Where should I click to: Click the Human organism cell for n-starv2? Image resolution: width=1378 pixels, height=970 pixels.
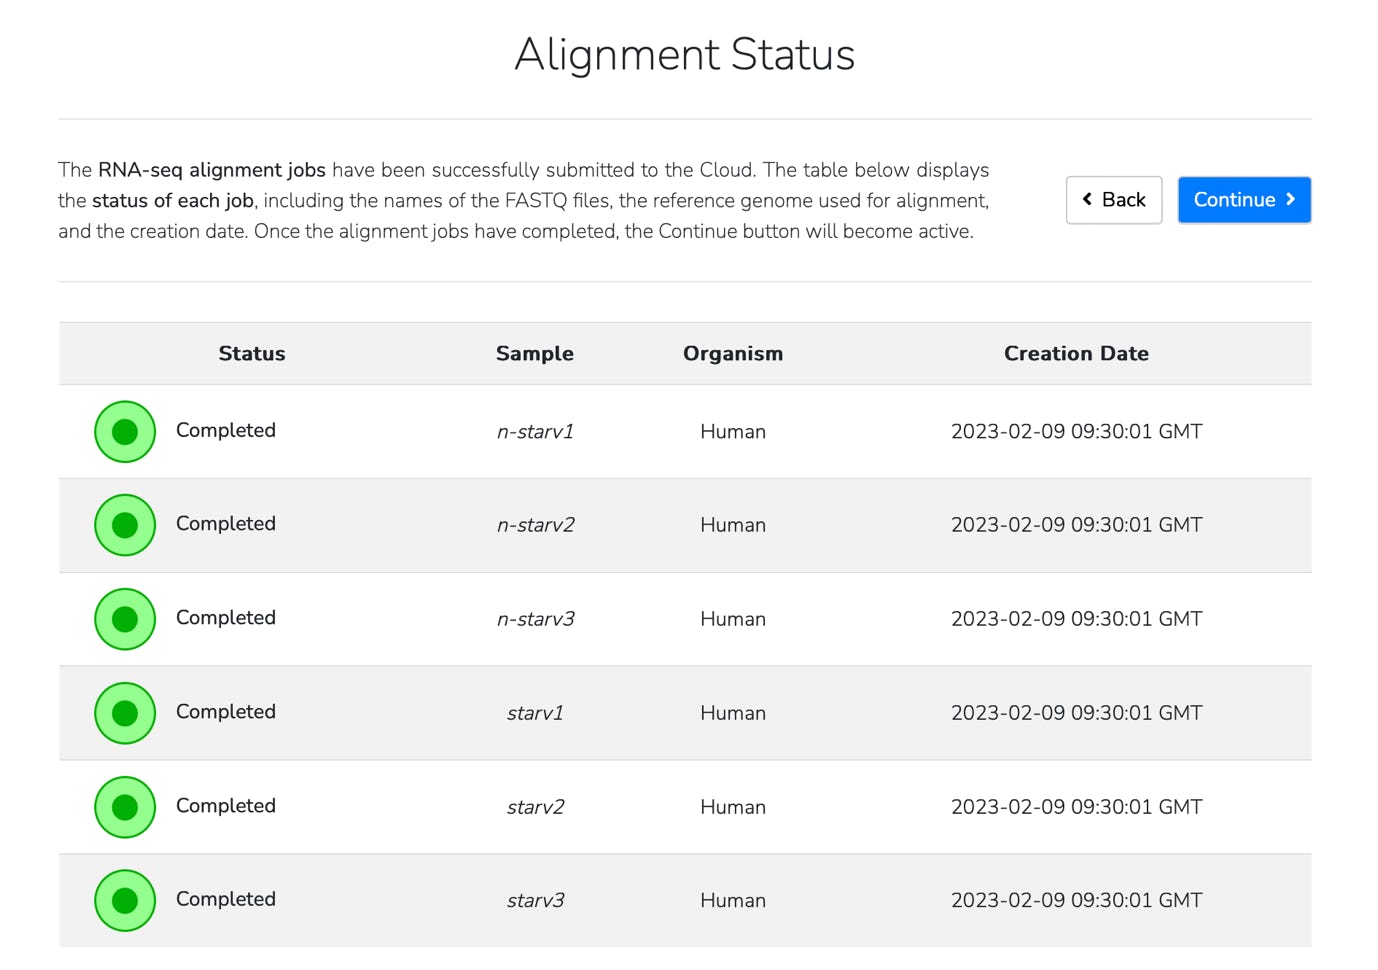pos(733,525)
